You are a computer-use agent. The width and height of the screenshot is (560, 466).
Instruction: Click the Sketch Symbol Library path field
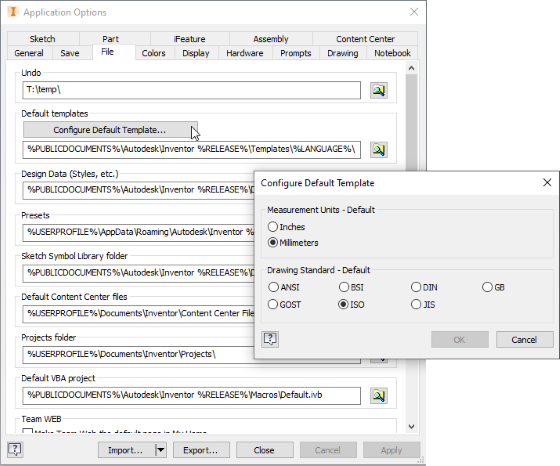click(138, 273)
